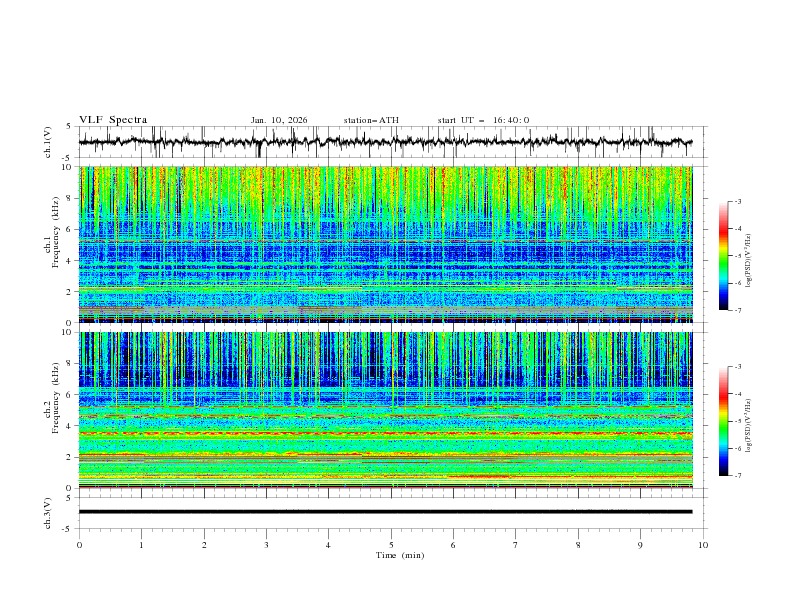Click the ch.2 spectrogram color scale bar

(x=723, y=421)
